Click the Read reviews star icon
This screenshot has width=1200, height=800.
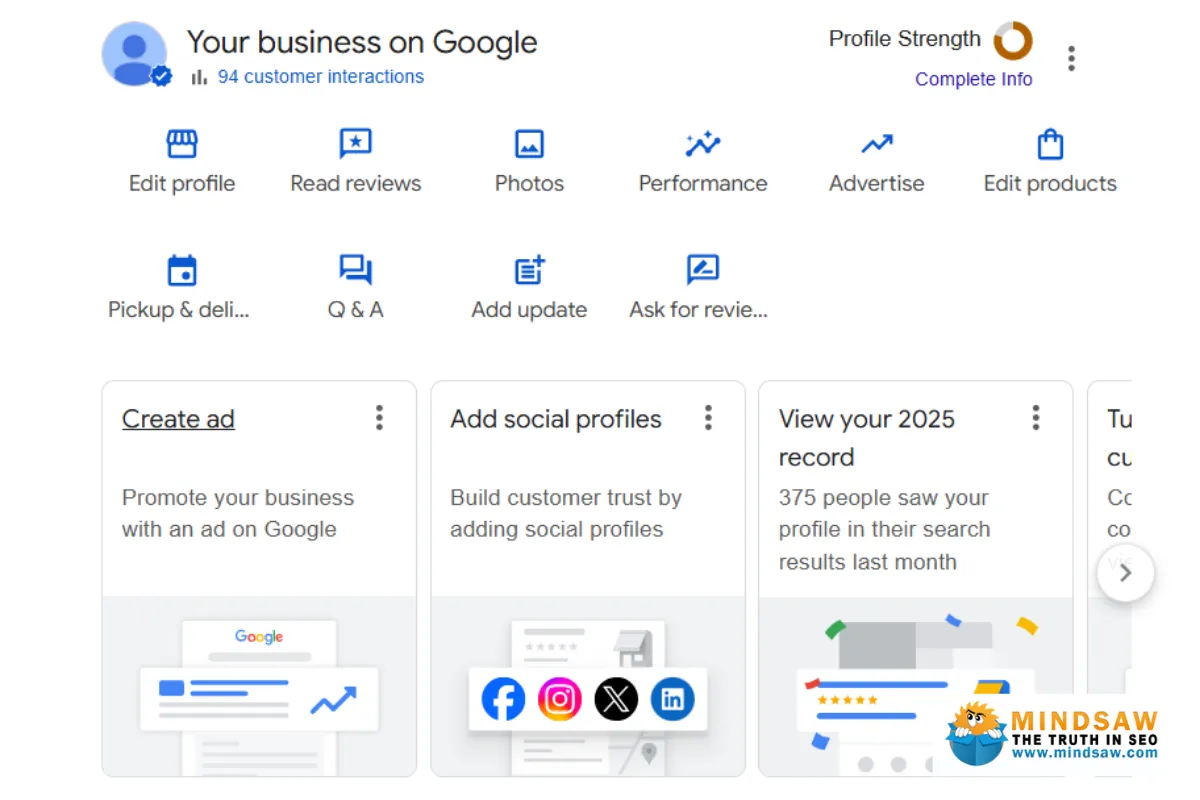coord(355,145)
